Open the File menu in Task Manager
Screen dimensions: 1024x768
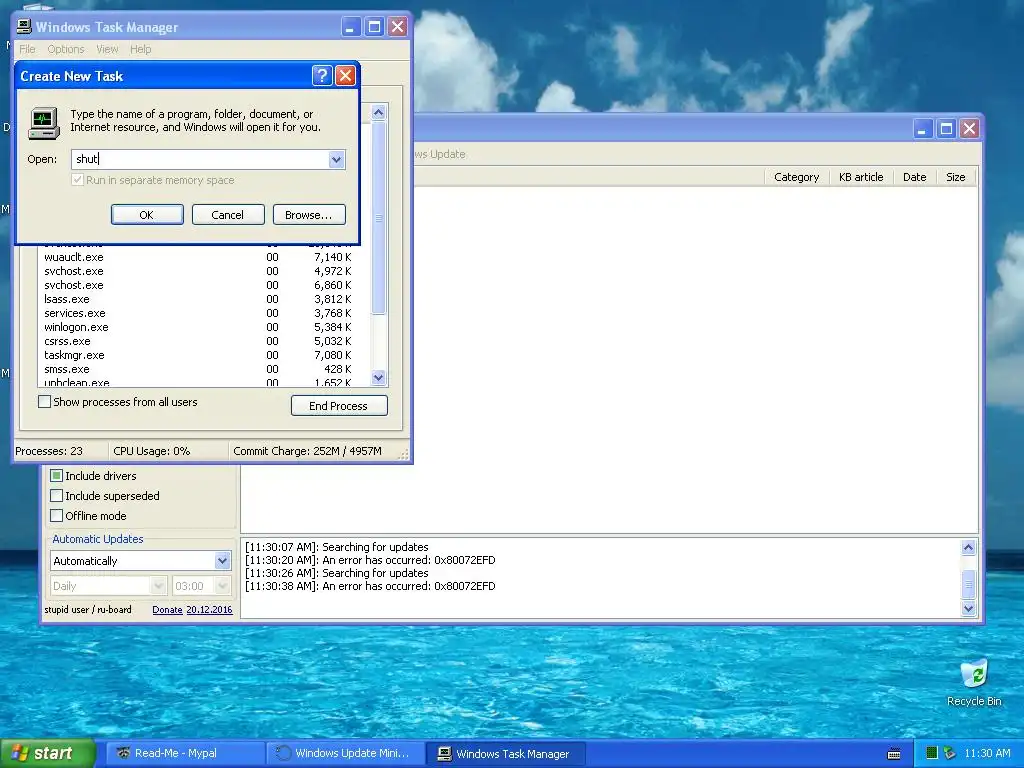(x=27, y=49)
